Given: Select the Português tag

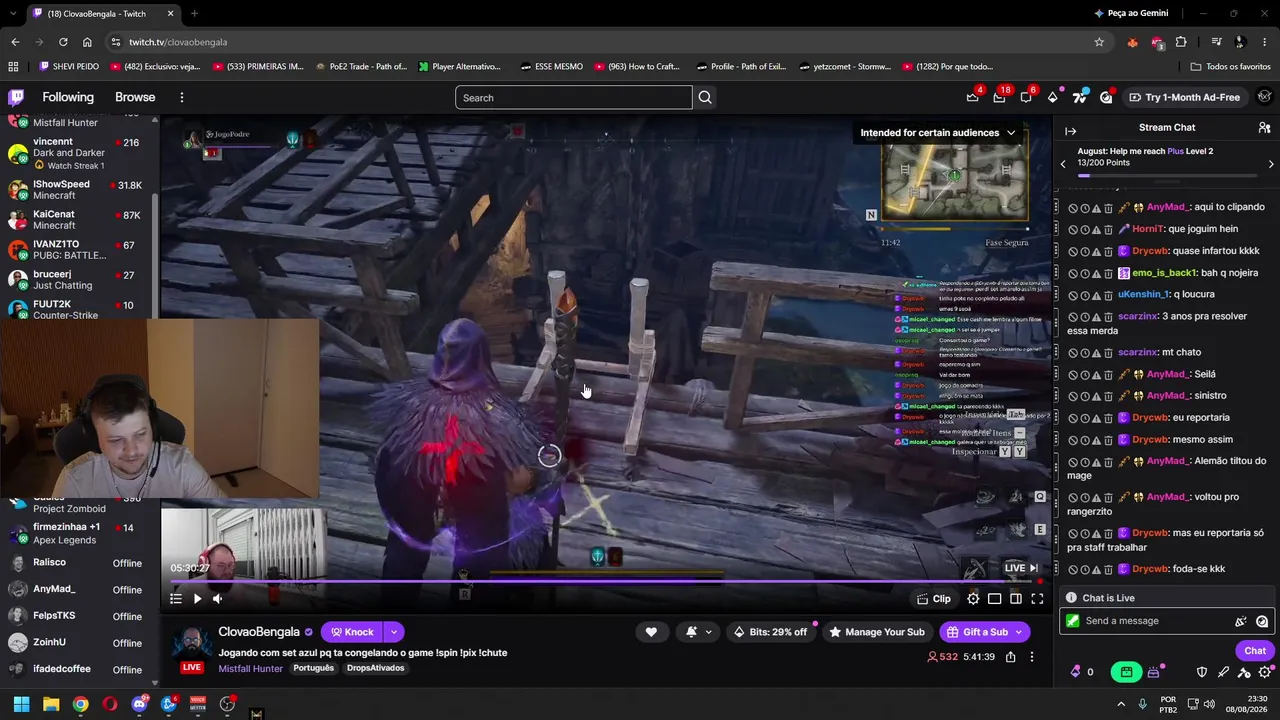Looking at the screenshot, I should (x=313, y=668).
